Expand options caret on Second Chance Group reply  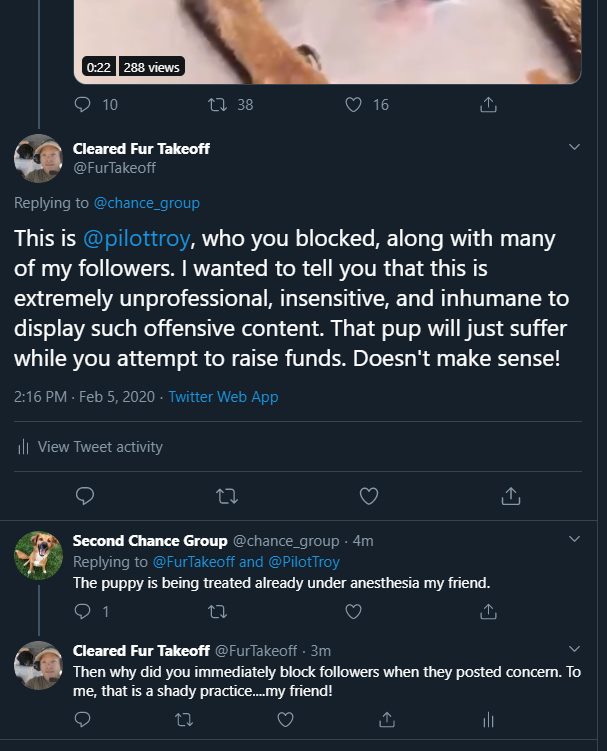pyautogui.click(x=574, y=539)
